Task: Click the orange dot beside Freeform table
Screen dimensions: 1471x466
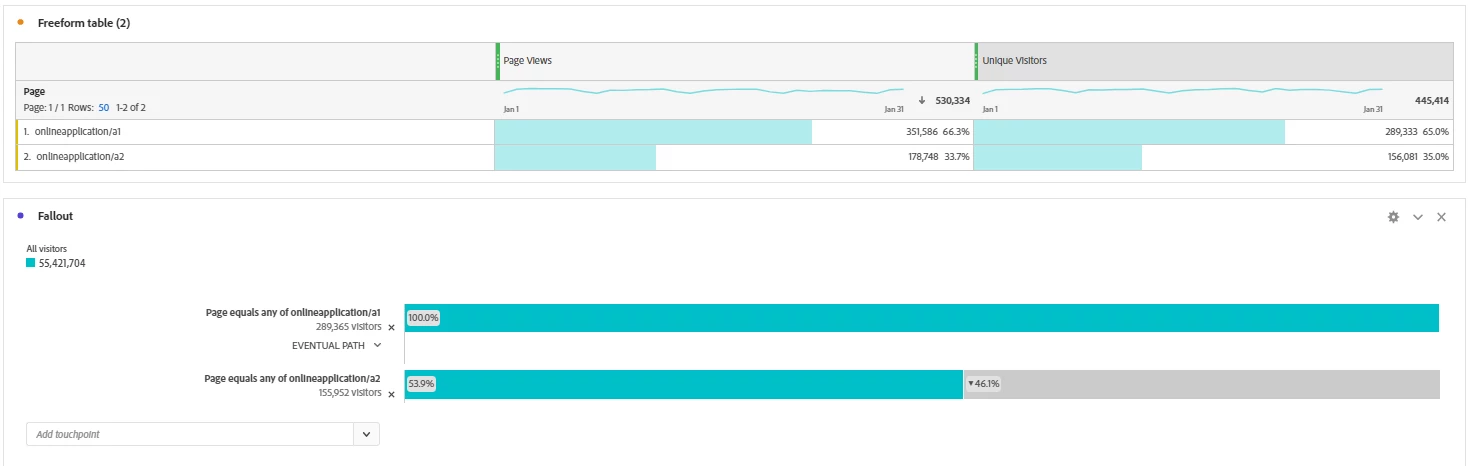Action: [20, 22]
